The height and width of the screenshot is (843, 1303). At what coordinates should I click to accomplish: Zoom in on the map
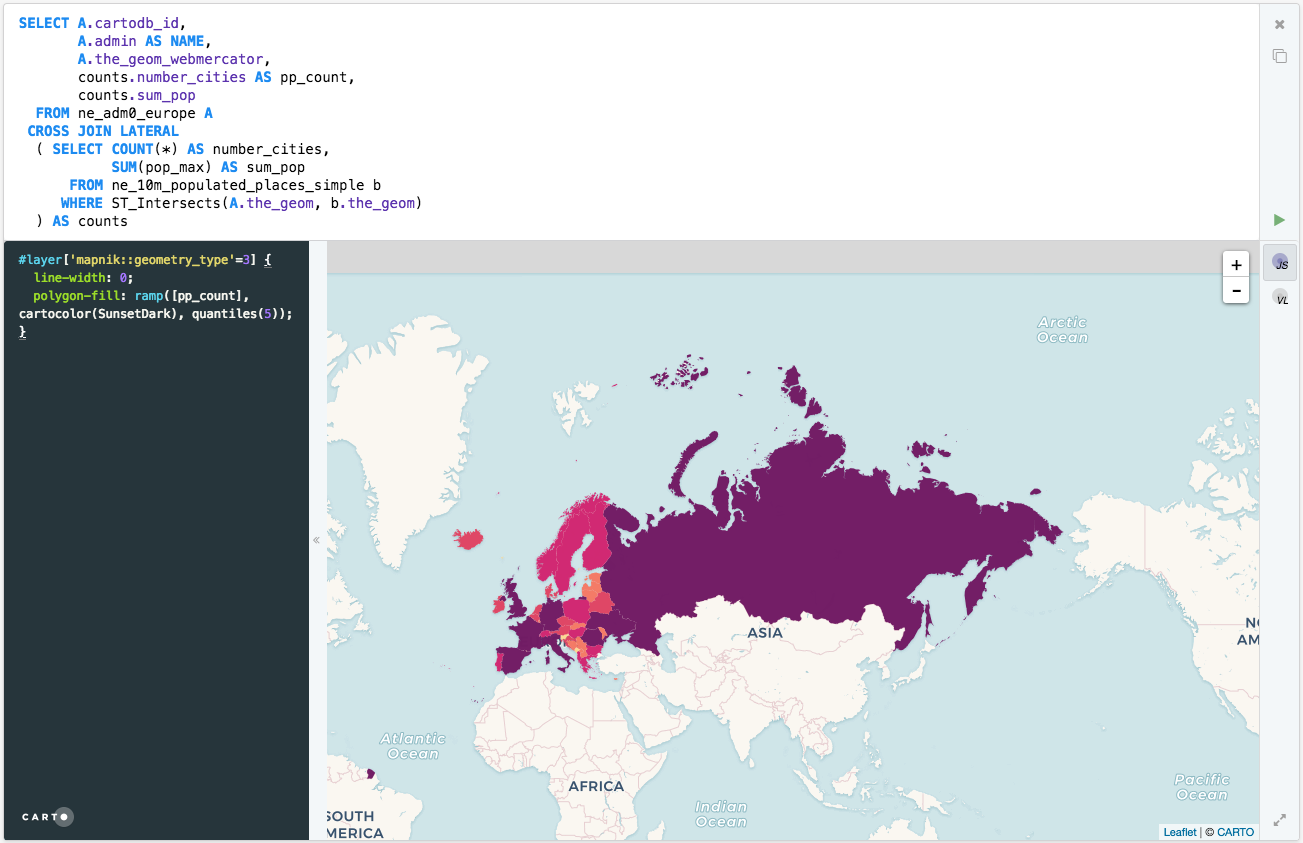click(1236, 265)
